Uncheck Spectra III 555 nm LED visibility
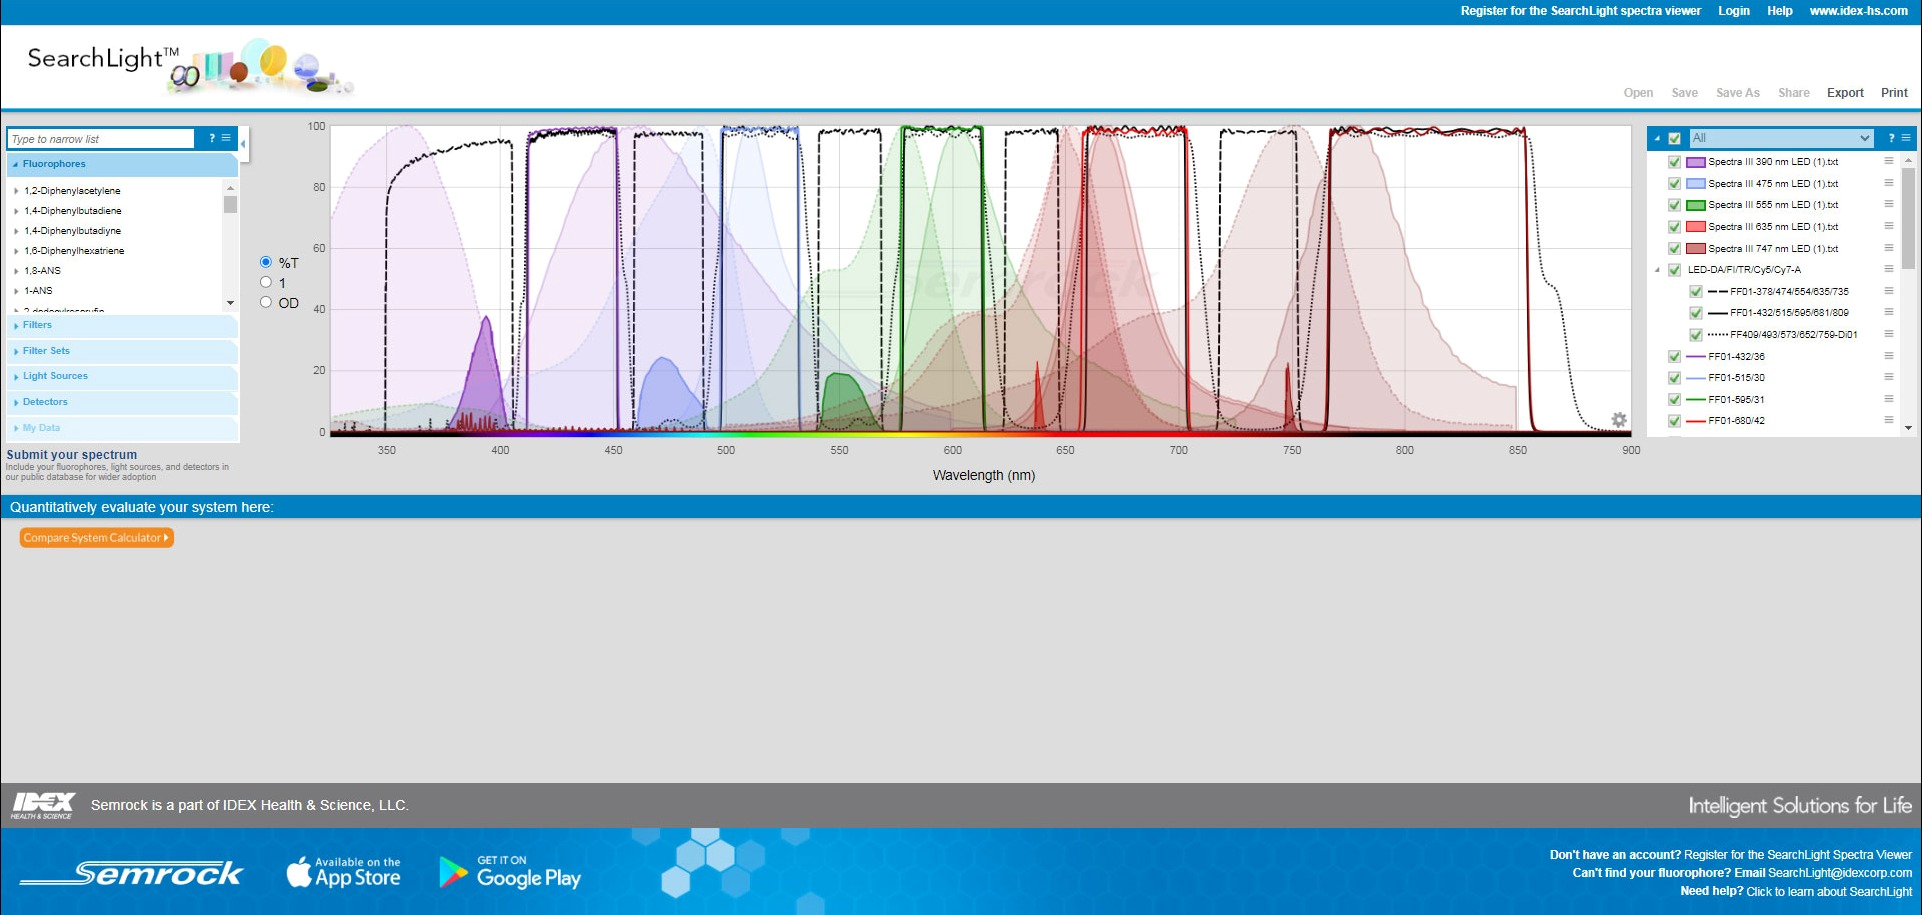 pos(1675,205)
